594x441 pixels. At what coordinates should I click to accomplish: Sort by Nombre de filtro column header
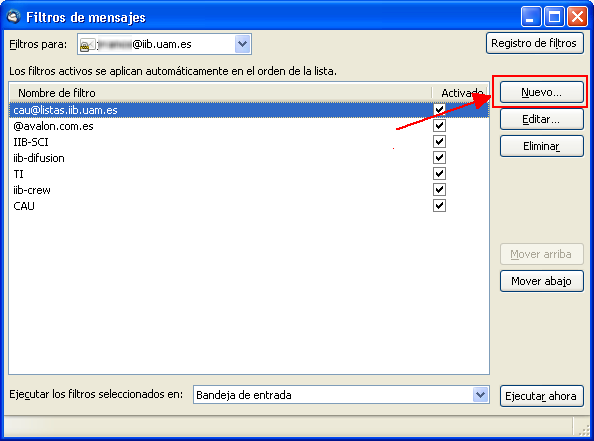(x=220, y=93)
